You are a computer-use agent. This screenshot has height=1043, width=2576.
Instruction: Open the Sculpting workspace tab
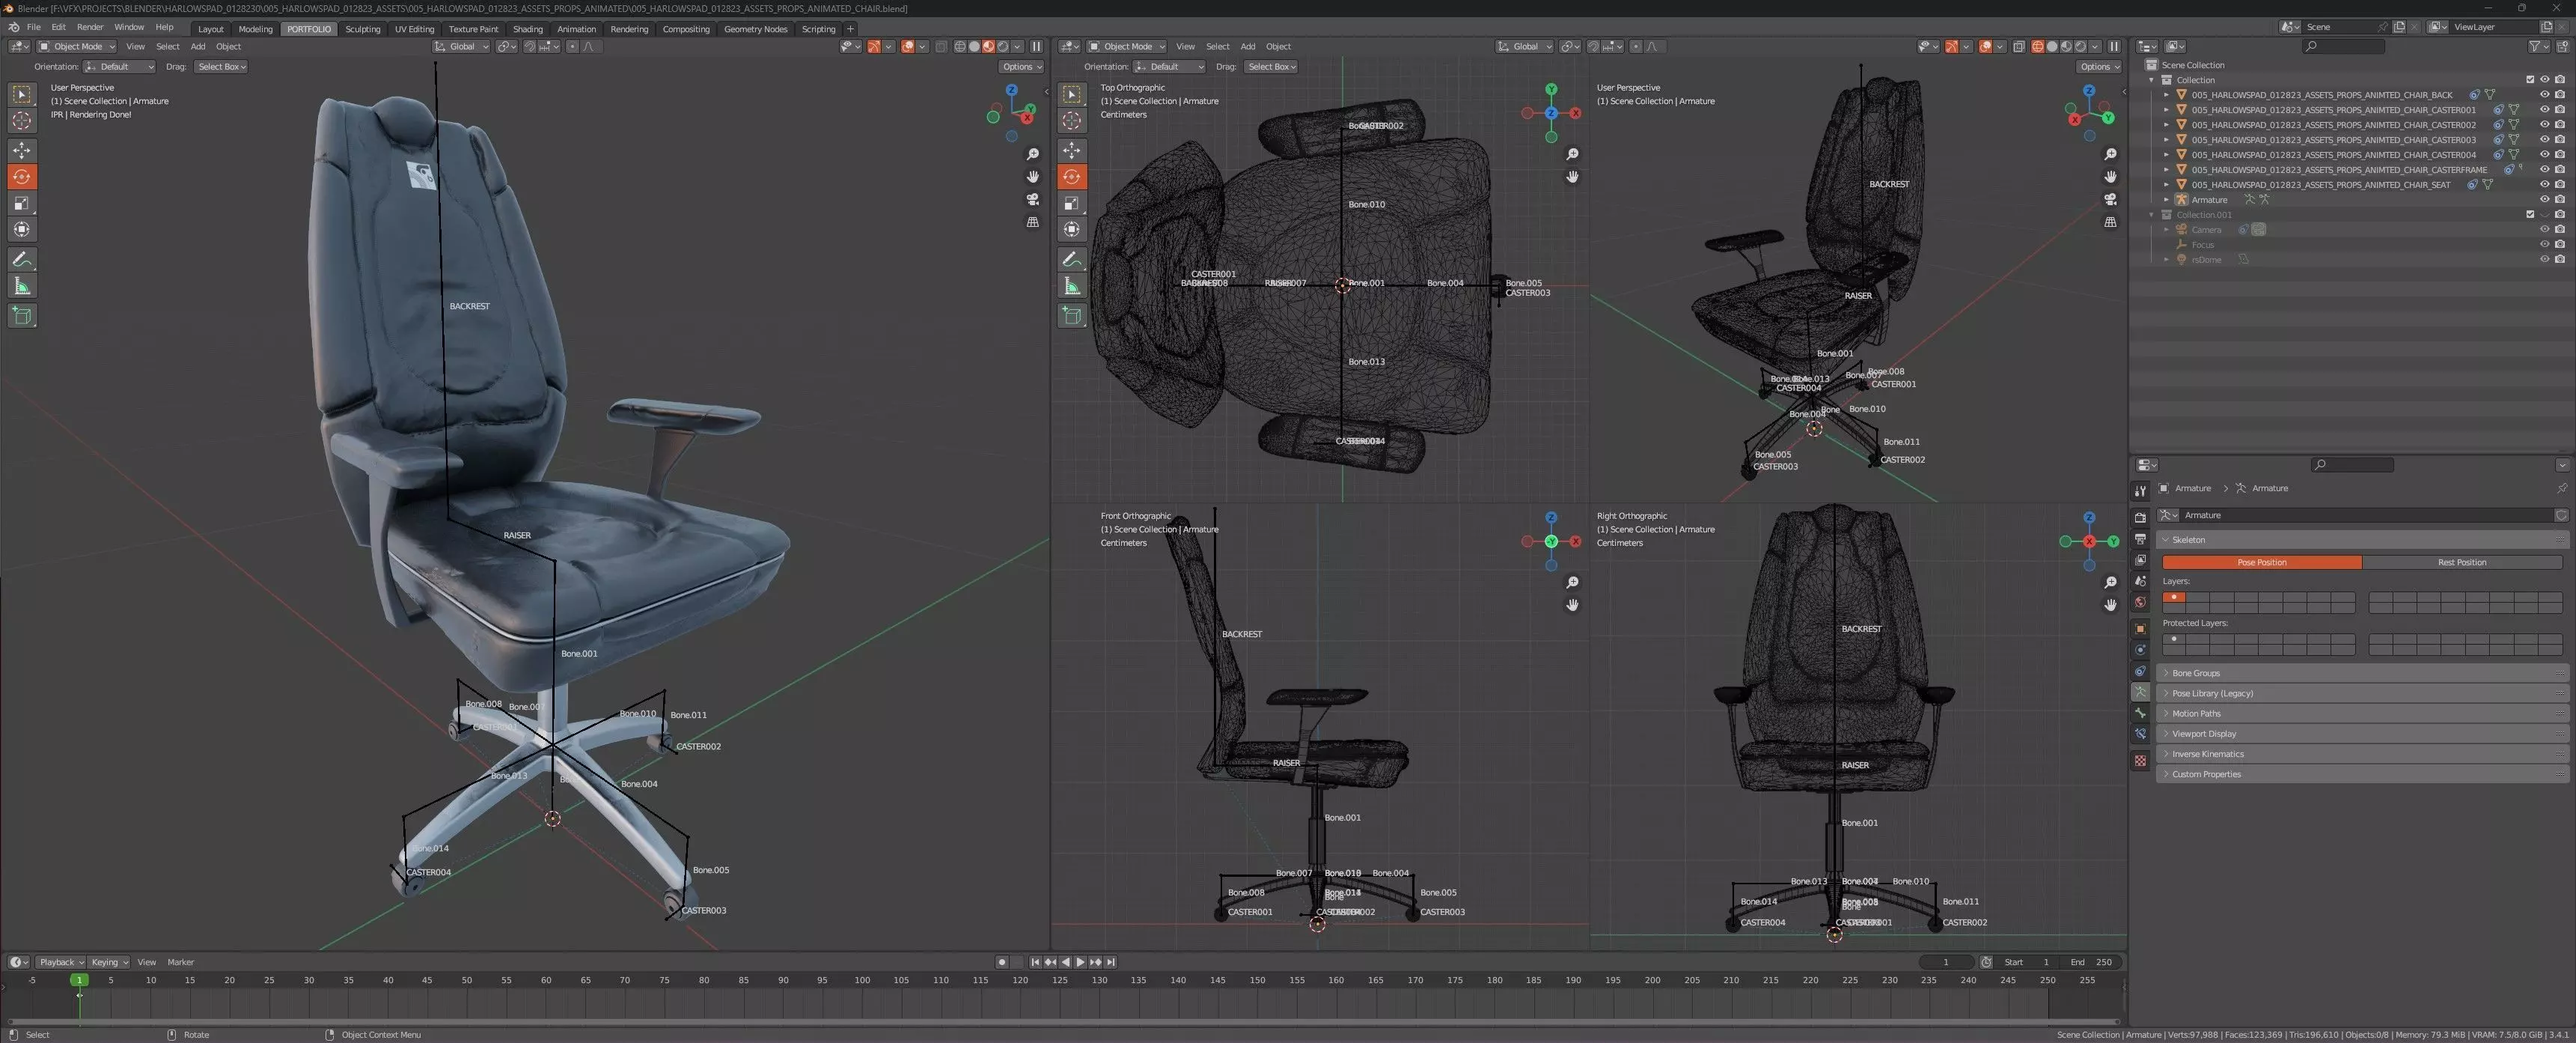[363, 29]
